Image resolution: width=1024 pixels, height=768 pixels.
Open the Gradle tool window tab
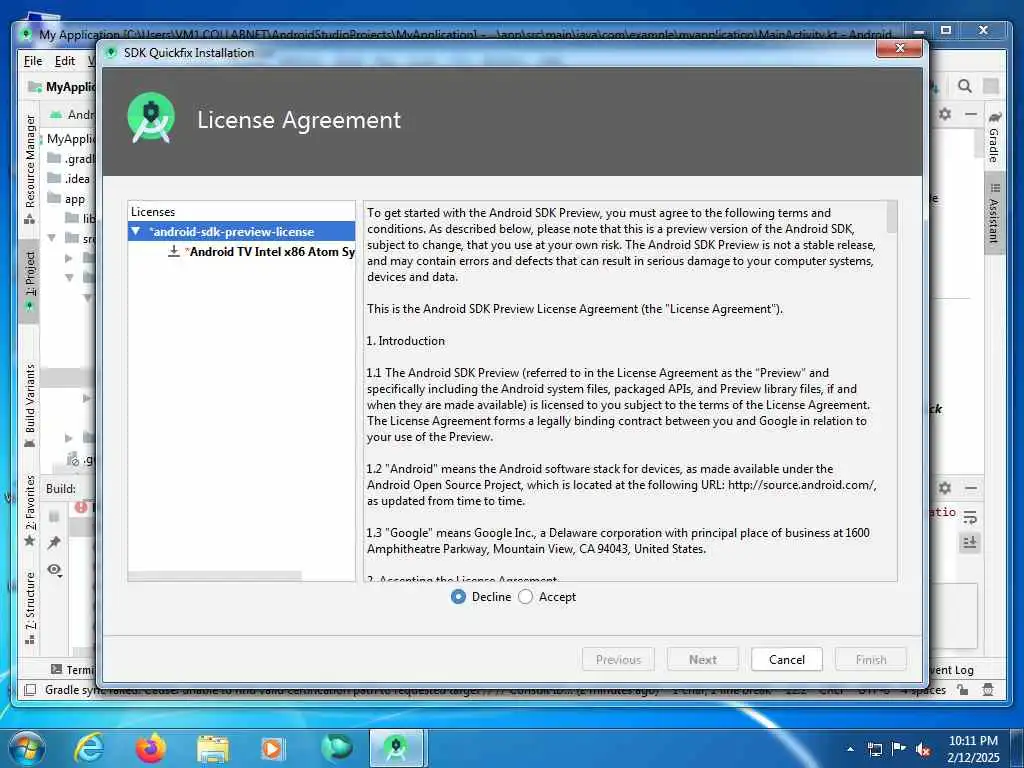click(x=994, y=137)
